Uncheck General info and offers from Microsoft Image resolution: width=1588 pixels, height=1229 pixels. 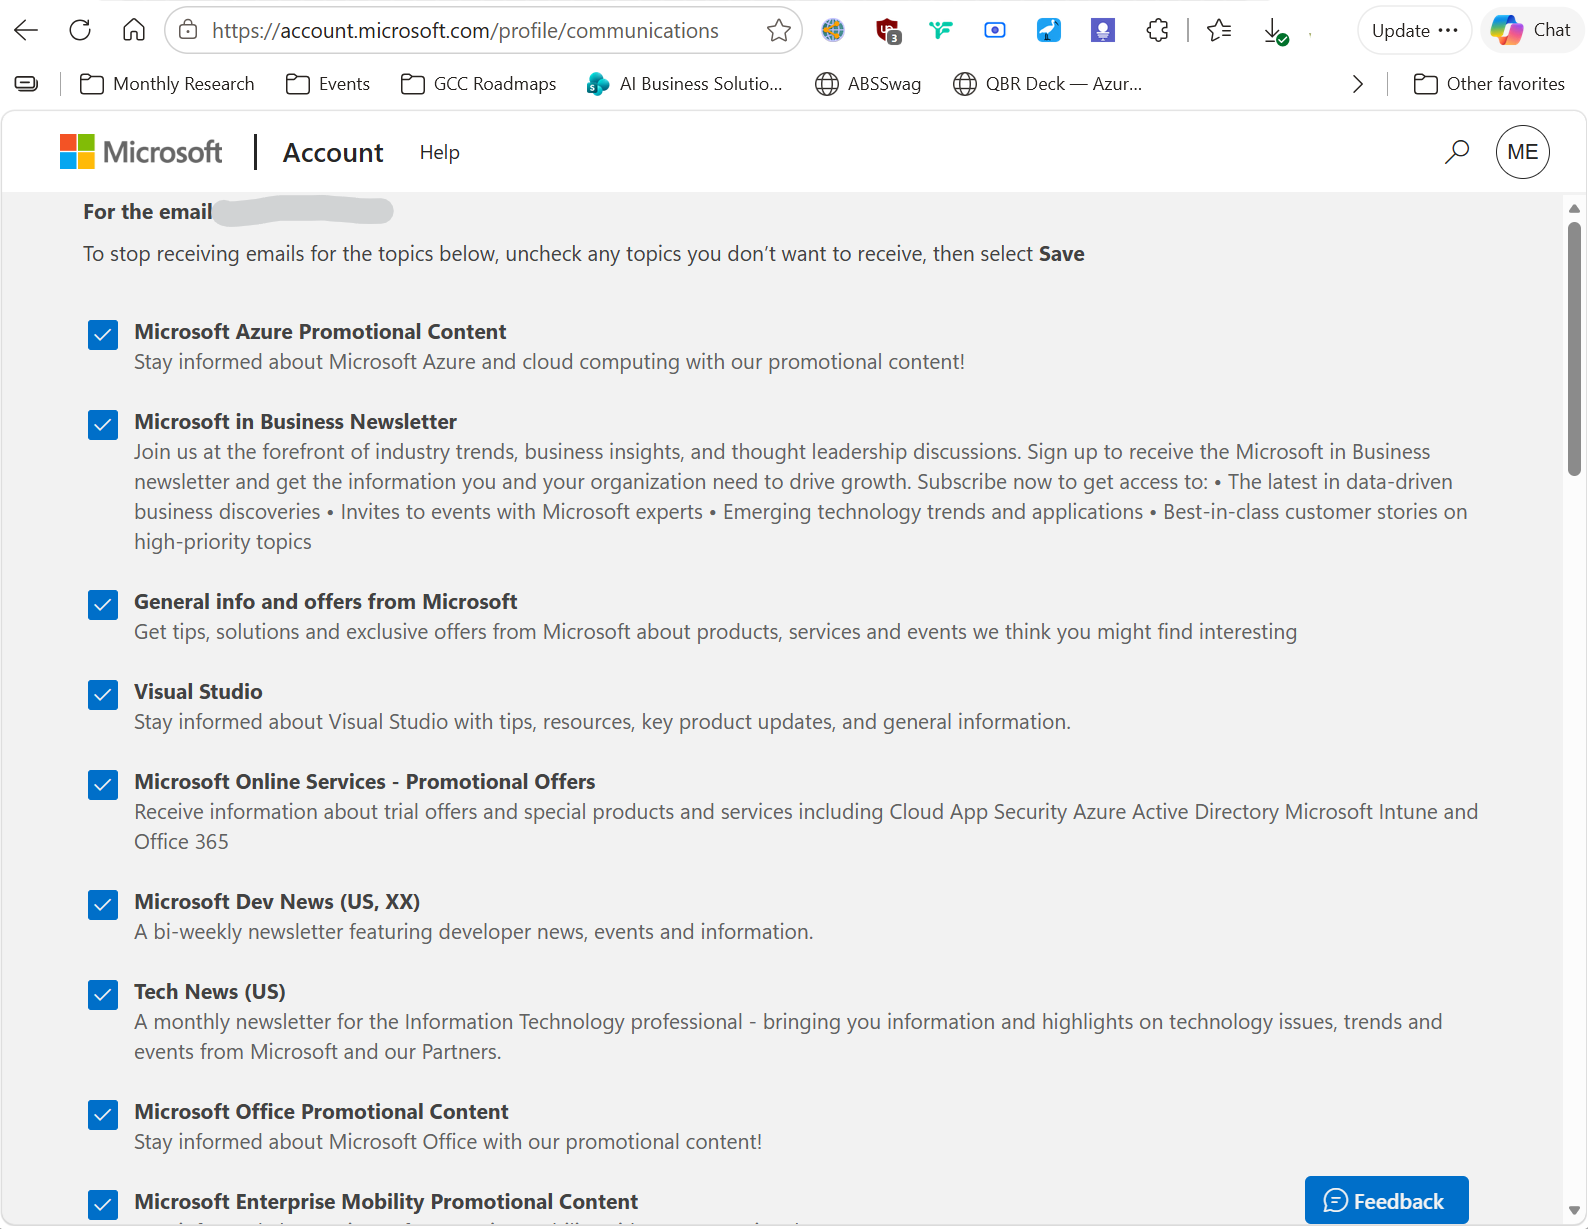point(103,605)
